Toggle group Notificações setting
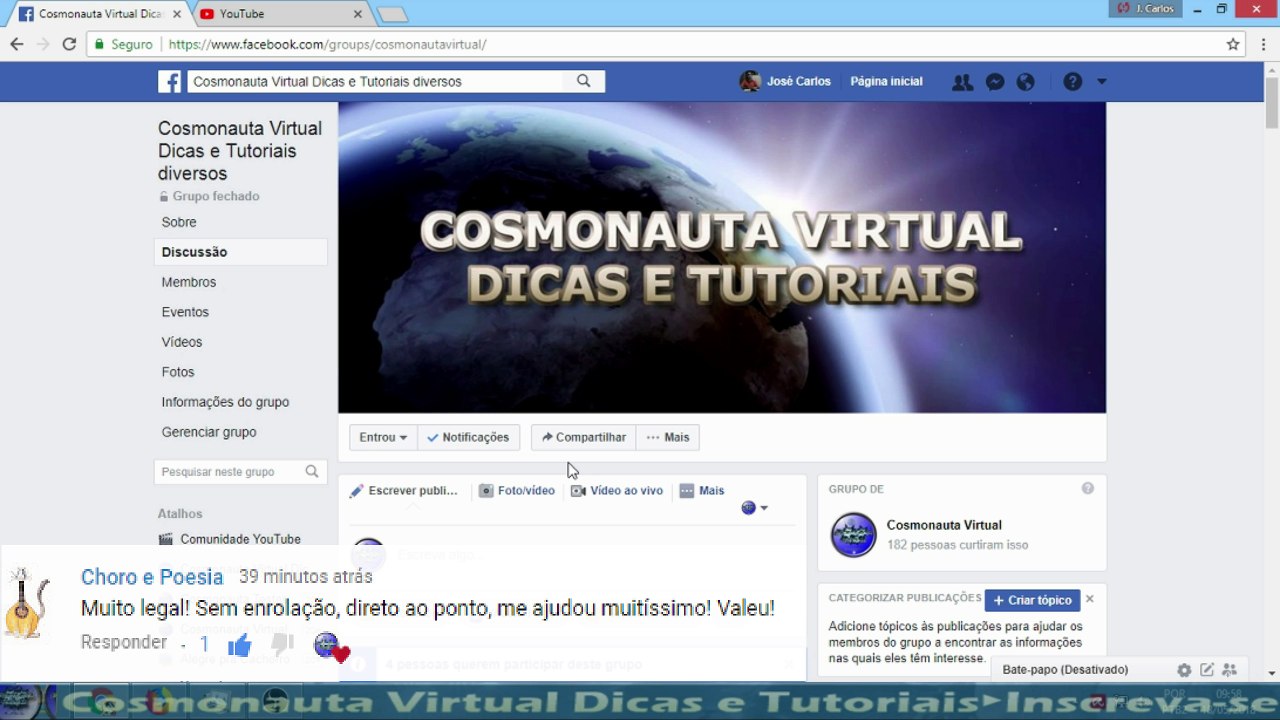The height and width of the screenshot is (720, 1280). (x=468, y=437)
